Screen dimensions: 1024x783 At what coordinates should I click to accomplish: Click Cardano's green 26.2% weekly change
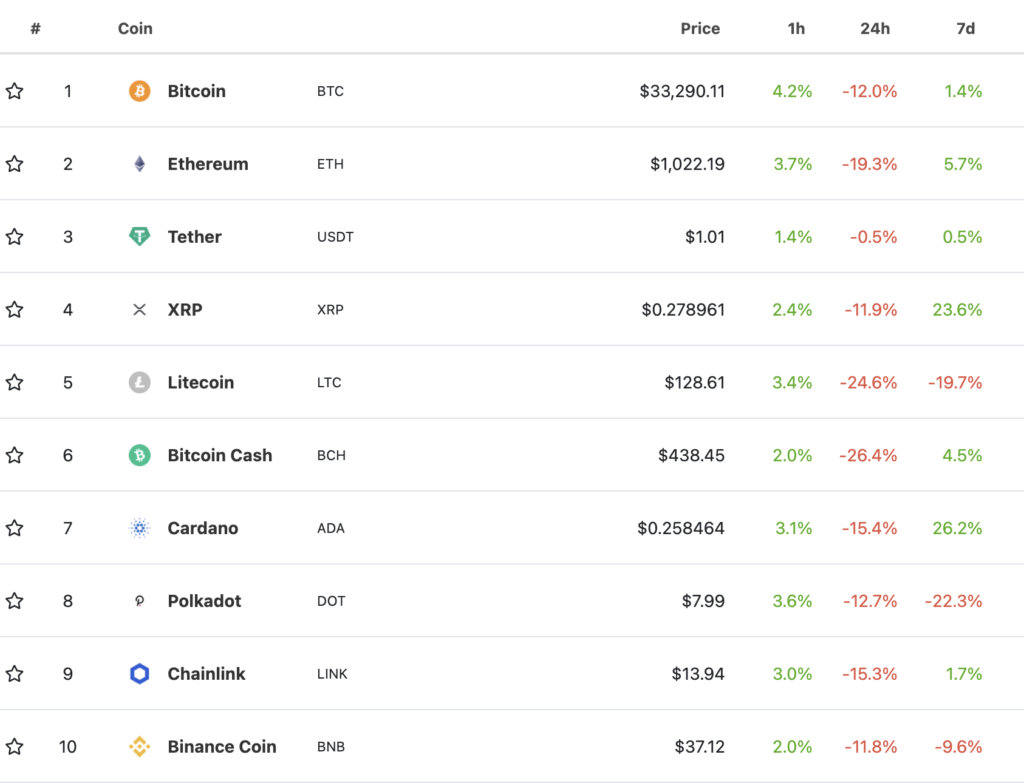[x=957, y=528]
